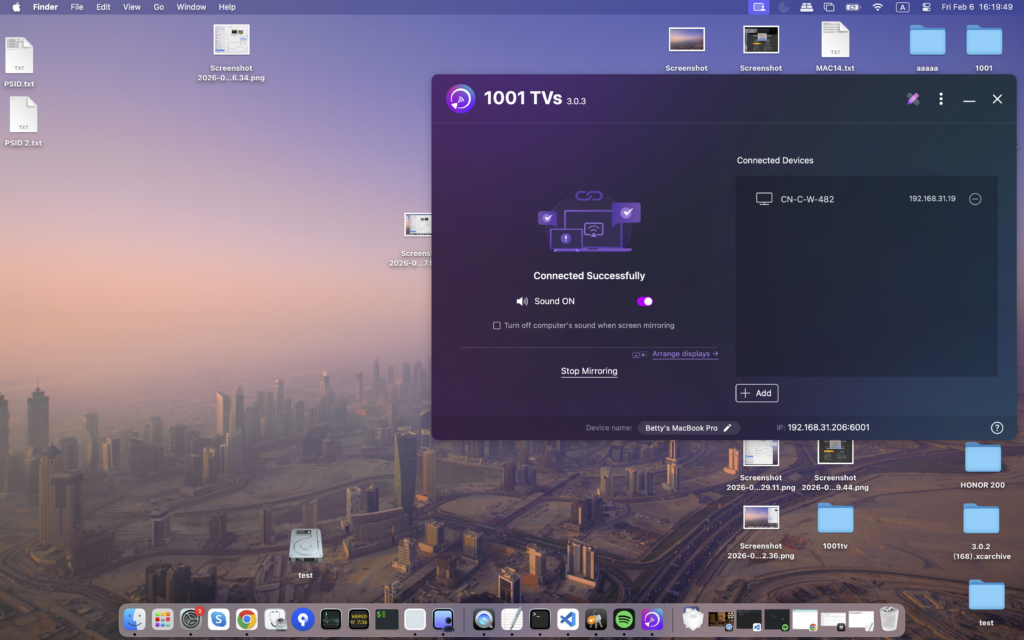The height and width of the screenshot is (640, 1024).
Task: Disconnect the CN-C-W-482 device
Action: coord(975,199)
